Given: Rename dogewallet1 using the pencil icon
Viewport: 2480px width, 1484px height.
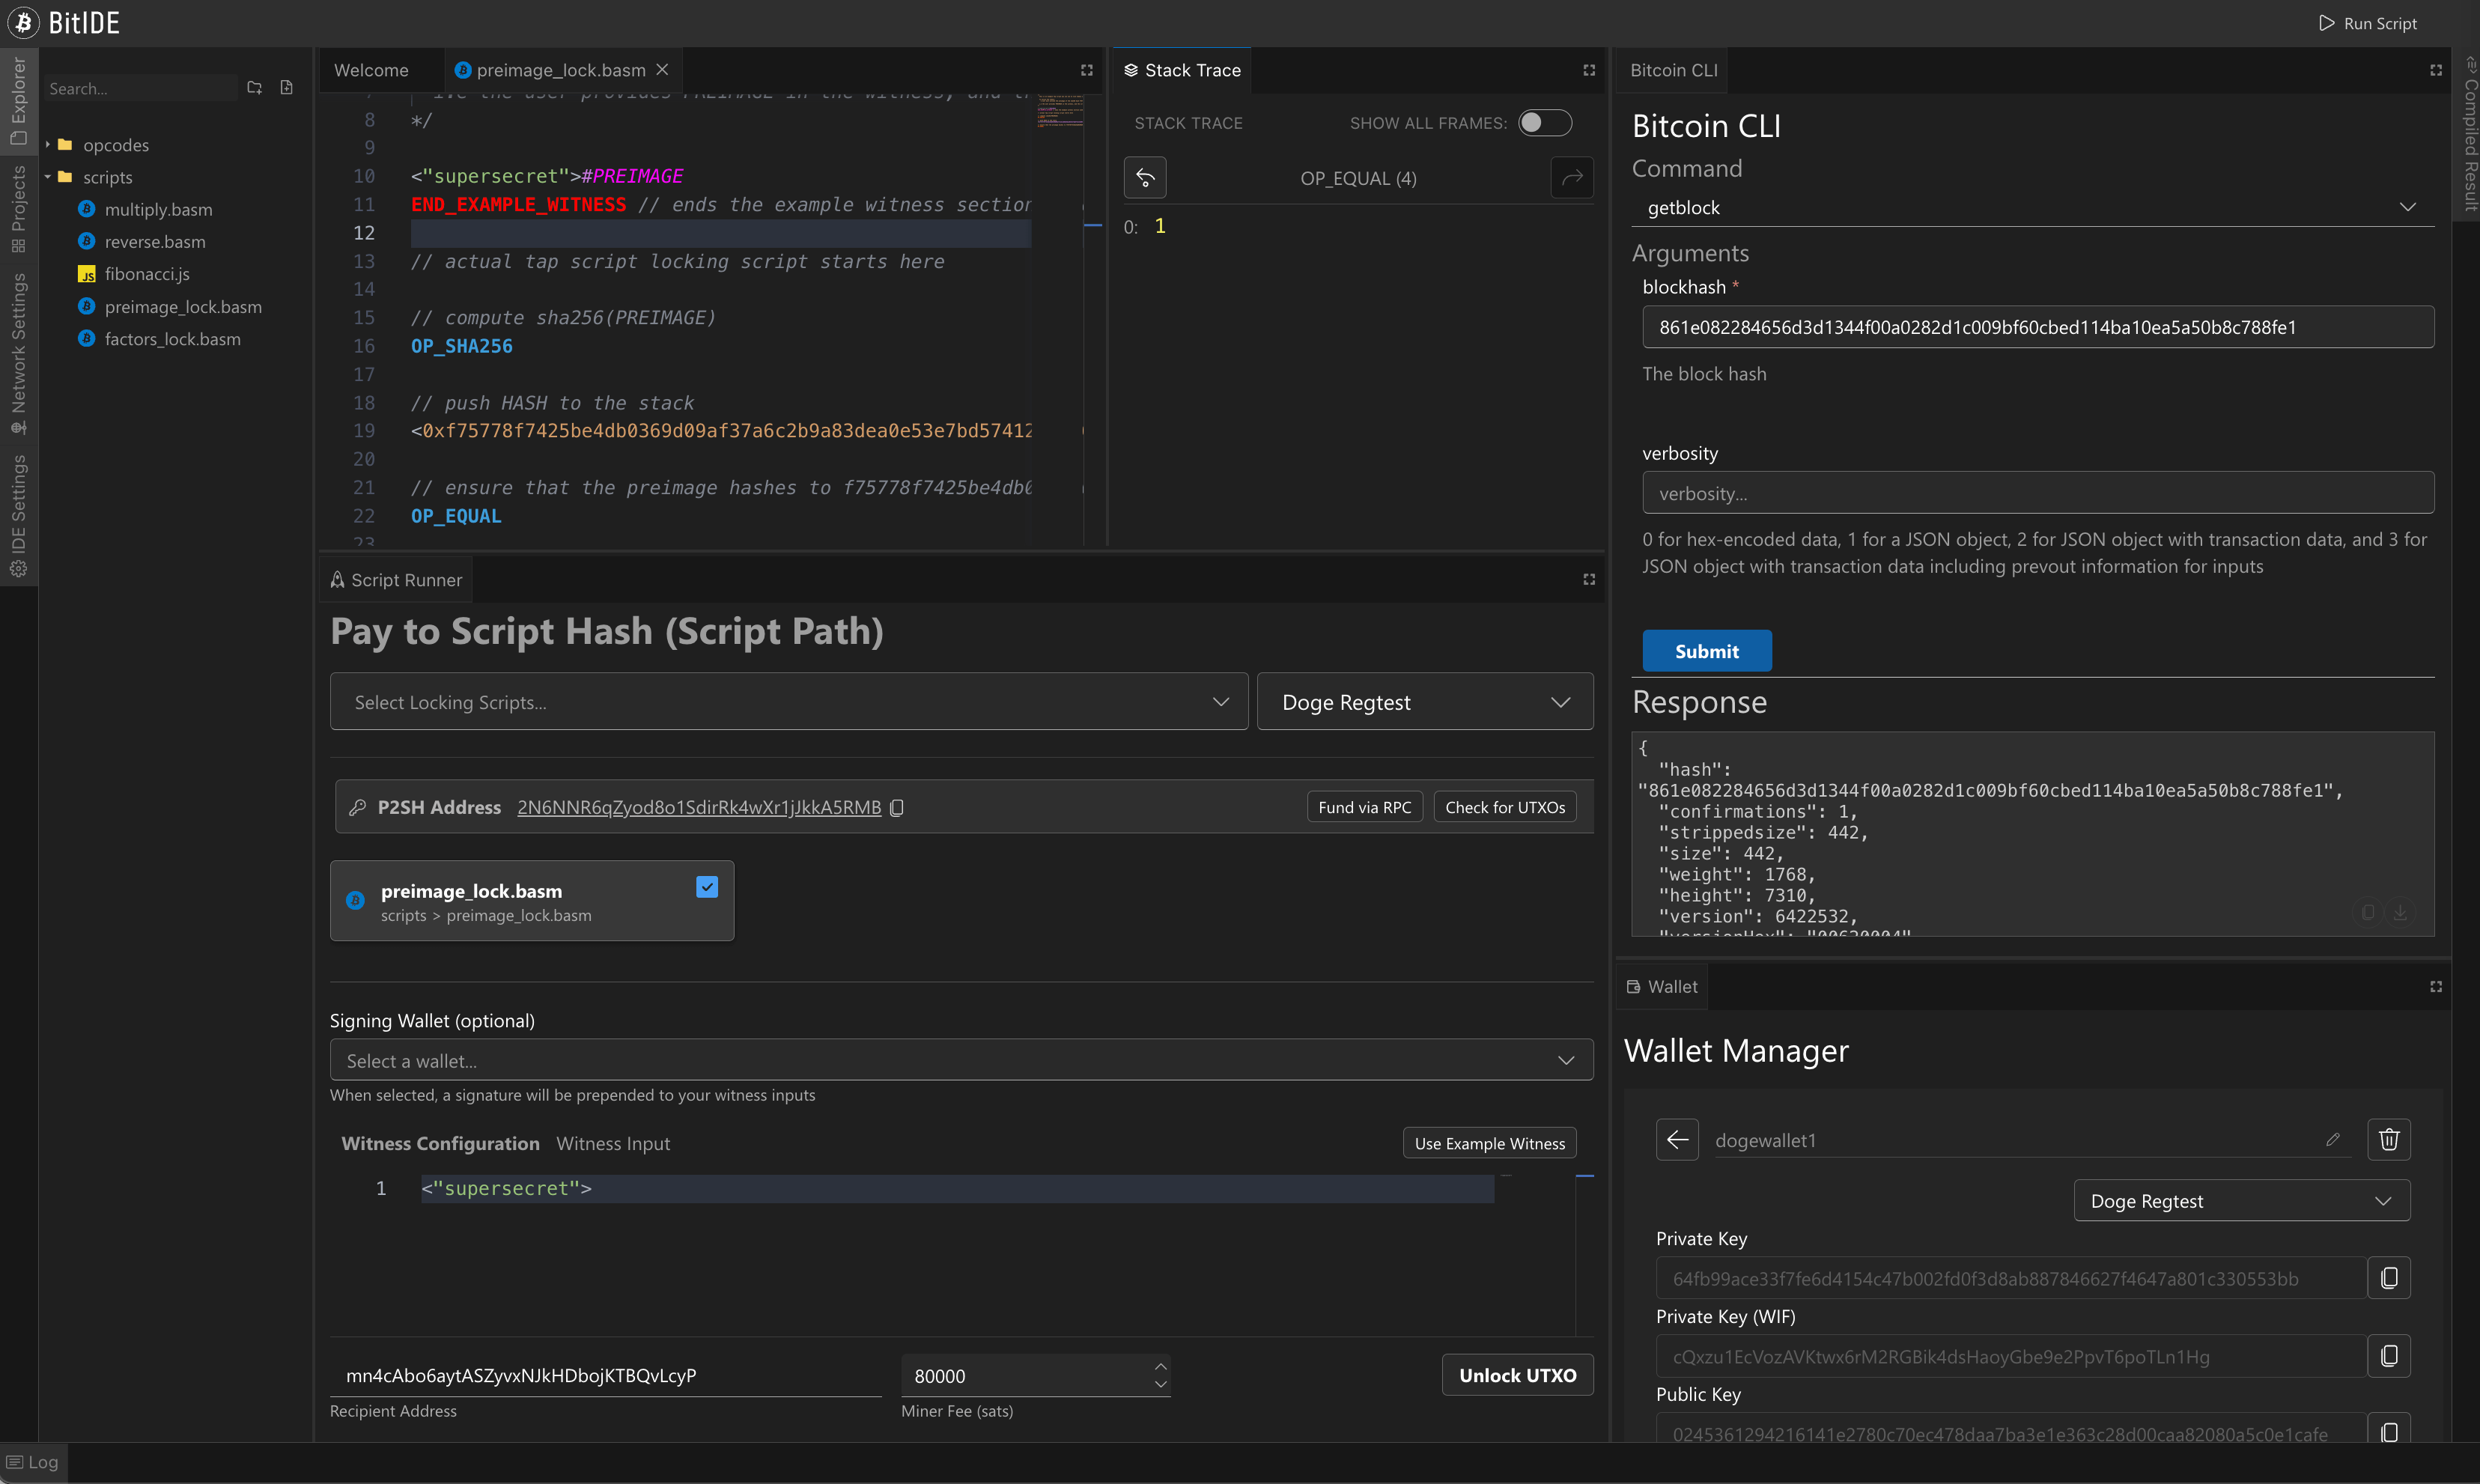Looking at the screenshot, I should pyautogui.click(x=2334, y=1139).
